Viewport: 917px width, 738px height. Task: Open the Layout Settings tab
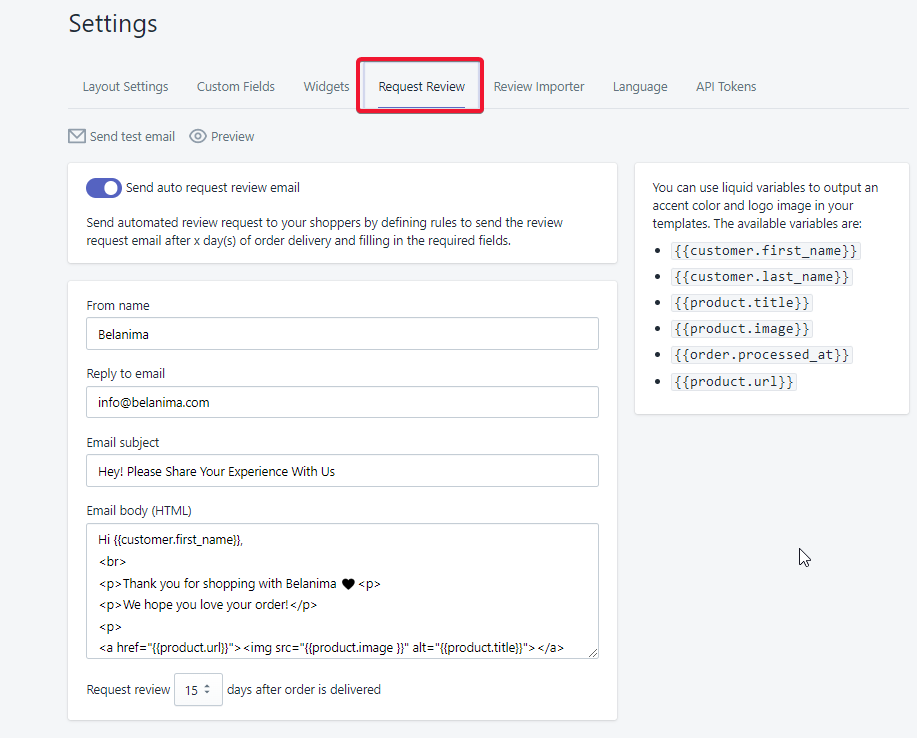pyautogui.click(x=125, y=87)
